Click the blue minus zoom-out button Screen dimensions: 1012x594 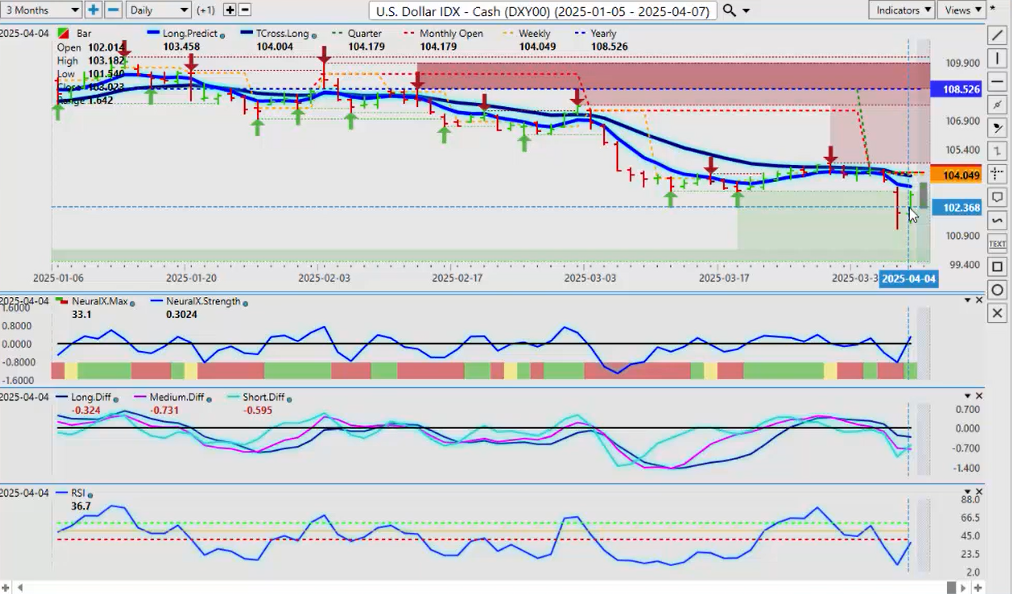pyautogui.click(x=113, y=10)
